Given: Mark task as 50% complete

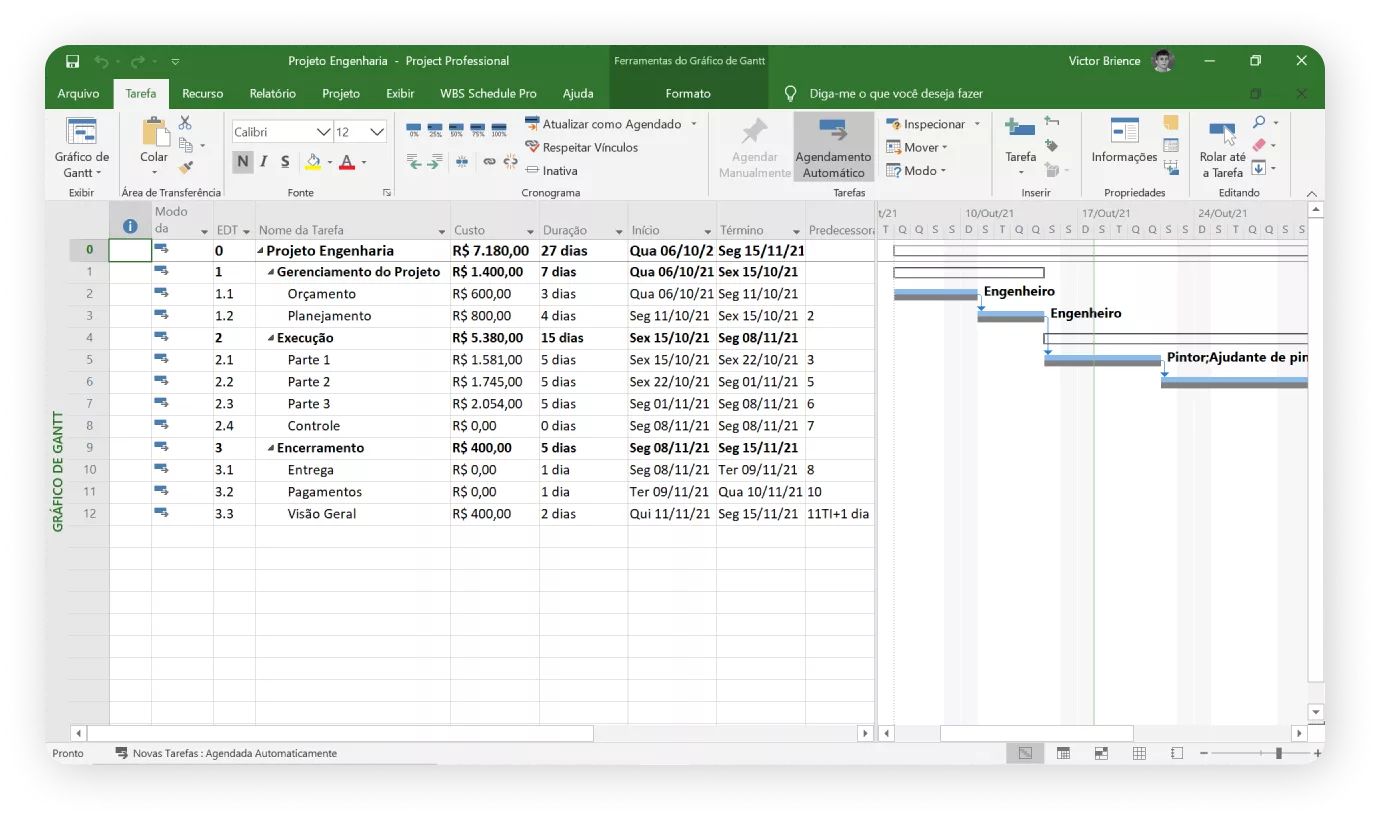Looking at the screenshot, I should coord(456,128).
